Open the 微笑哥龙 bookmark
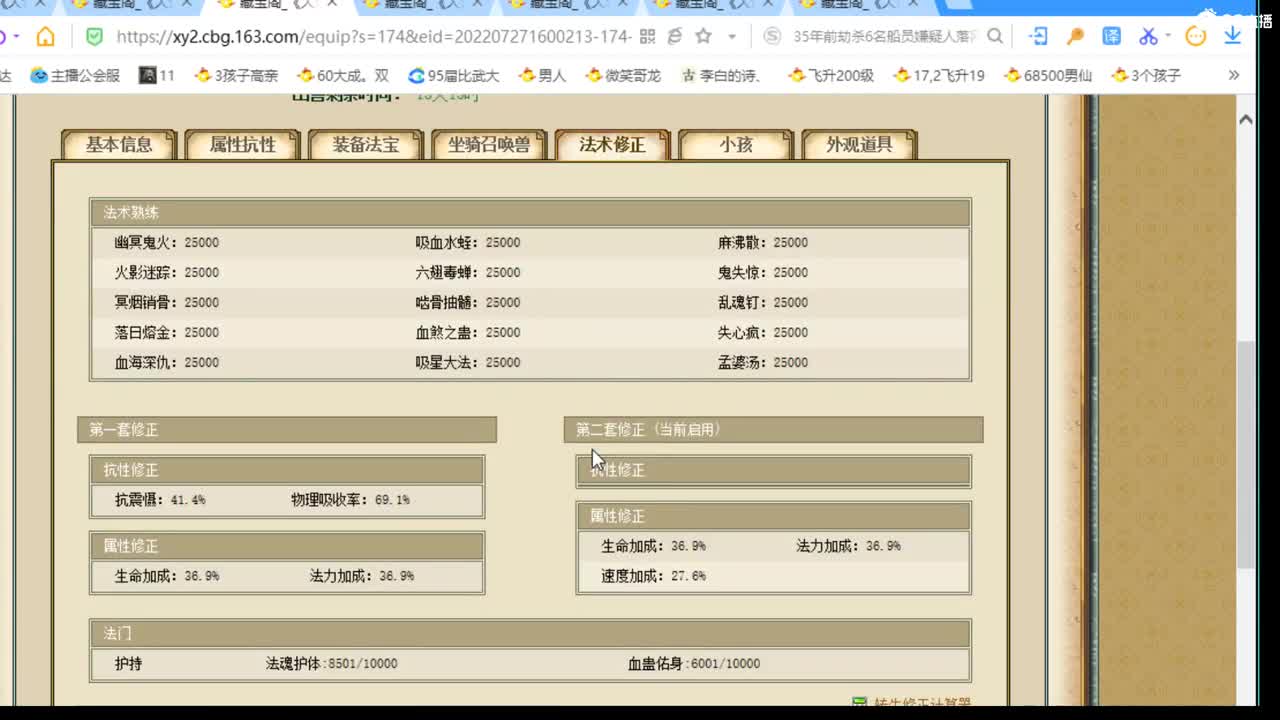The image size is (1280, 720). [x=623, y=75]
